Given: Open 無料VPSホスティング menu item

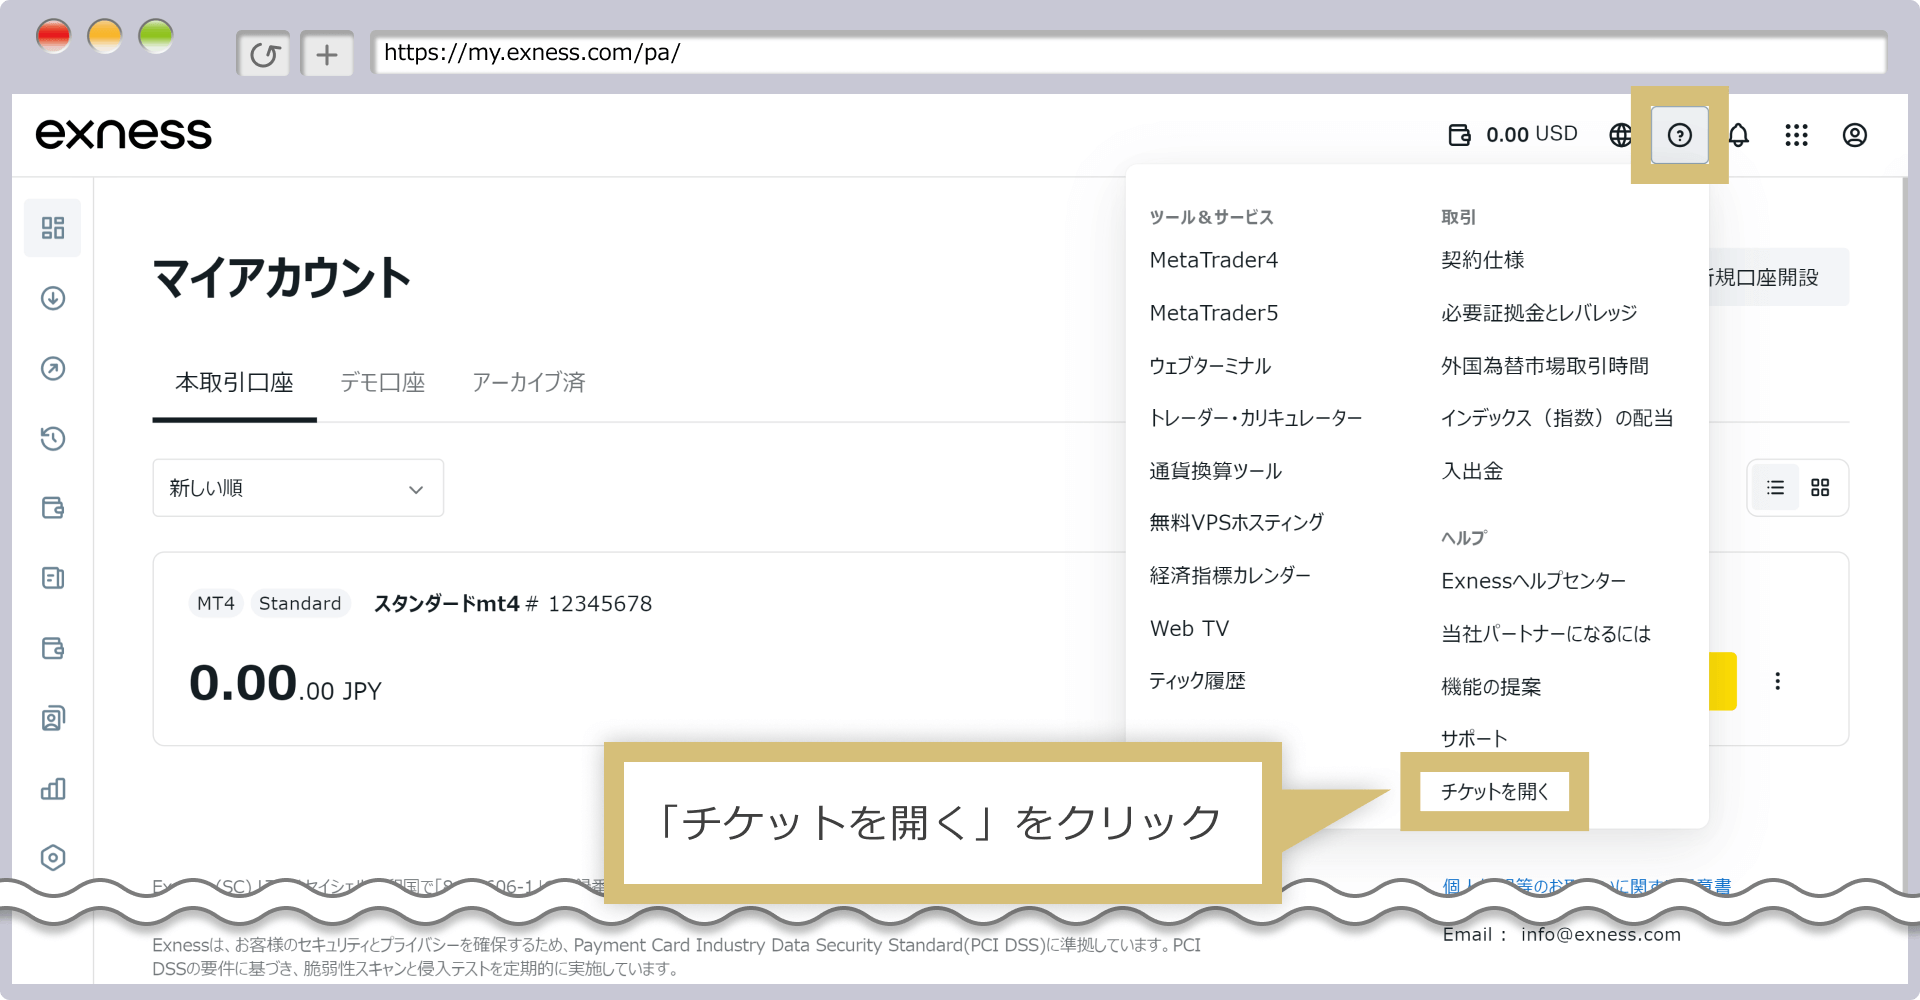Looking at the screenshot, I should (1236, 523).
